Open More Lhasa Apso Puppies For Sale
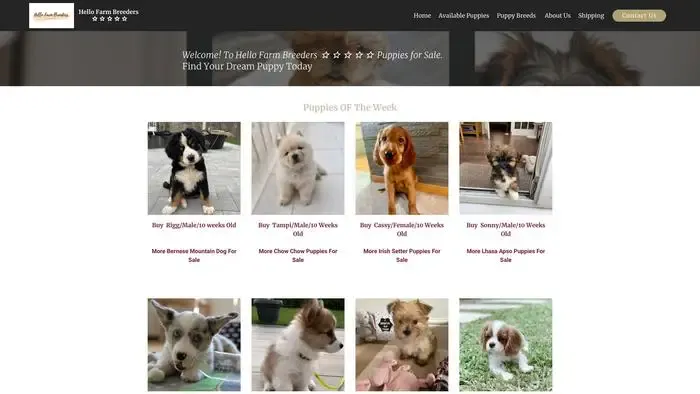This screenshot has width=700, height=394. [505, 255]
